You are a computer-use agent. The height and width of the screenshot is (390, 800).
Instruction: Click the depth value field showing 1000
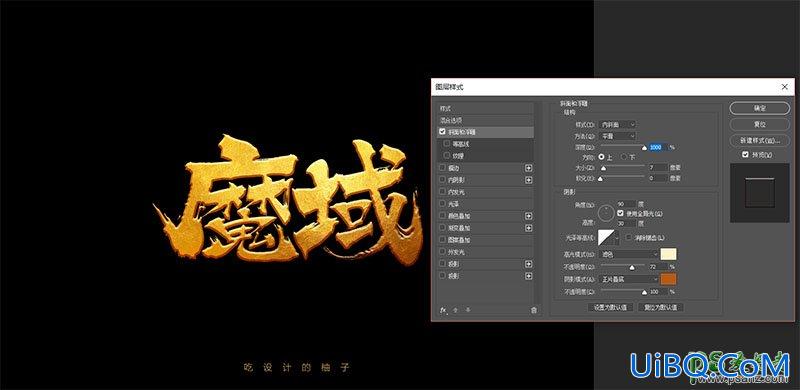658,147
